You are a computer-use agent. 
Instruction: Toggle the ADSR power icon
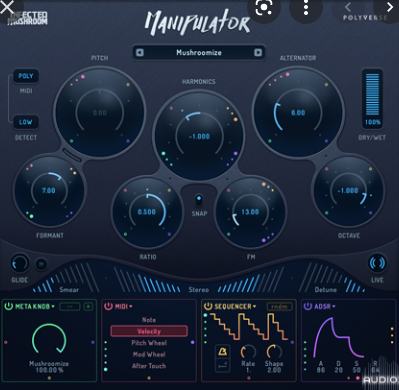[308, 306]
